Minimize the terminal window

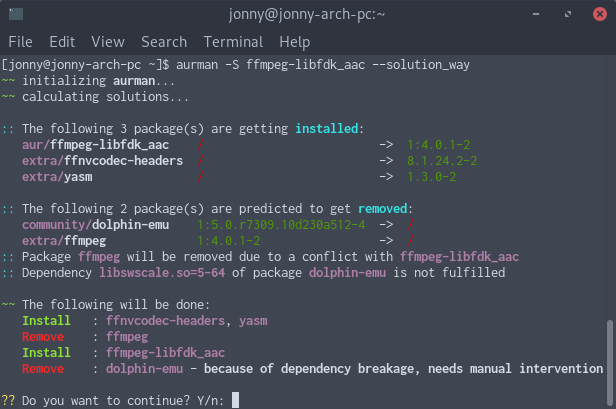click(536, 15)
